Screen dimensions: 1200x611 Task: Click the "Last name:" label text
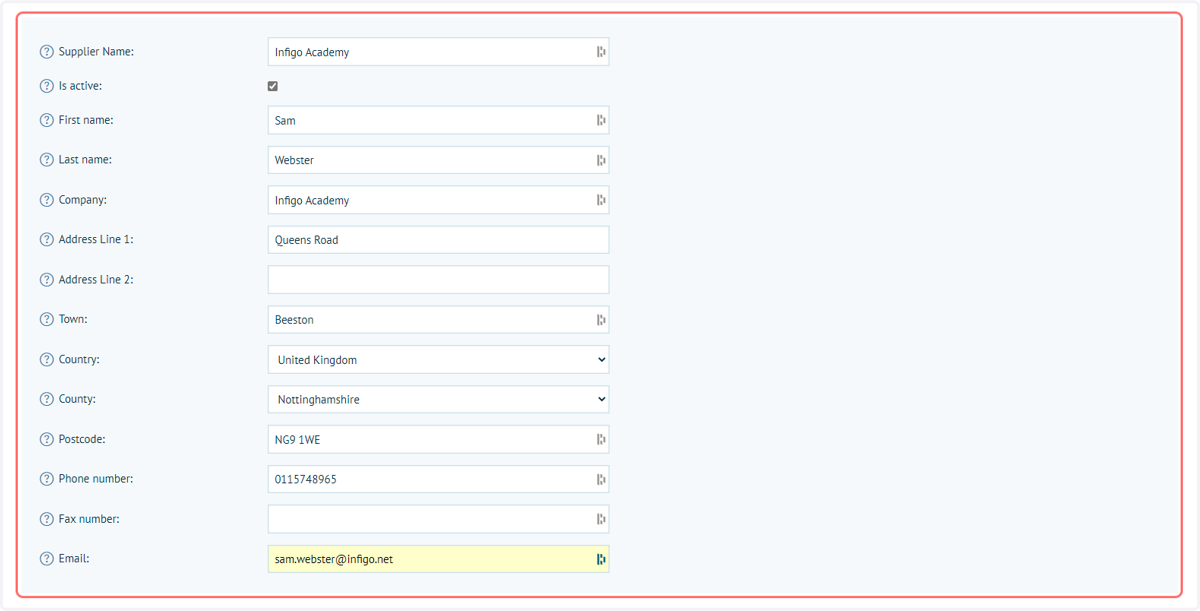tap(85, 160)
